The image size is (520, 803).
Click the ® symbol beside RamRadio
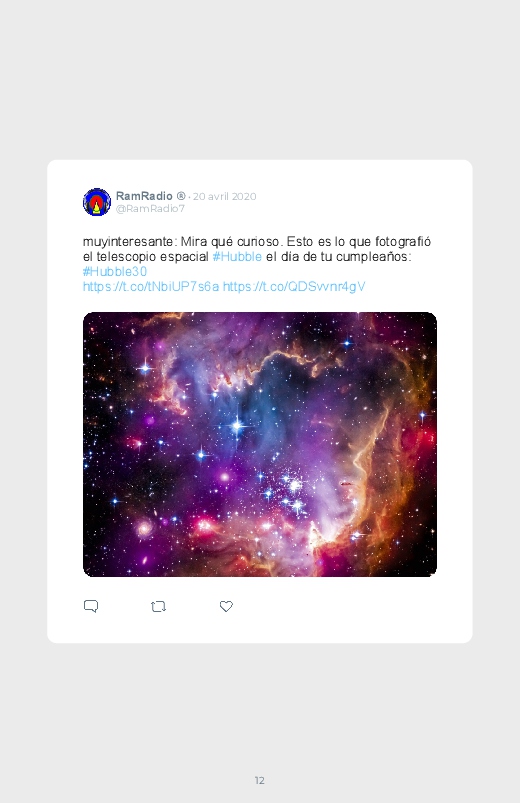pos(181,196)
